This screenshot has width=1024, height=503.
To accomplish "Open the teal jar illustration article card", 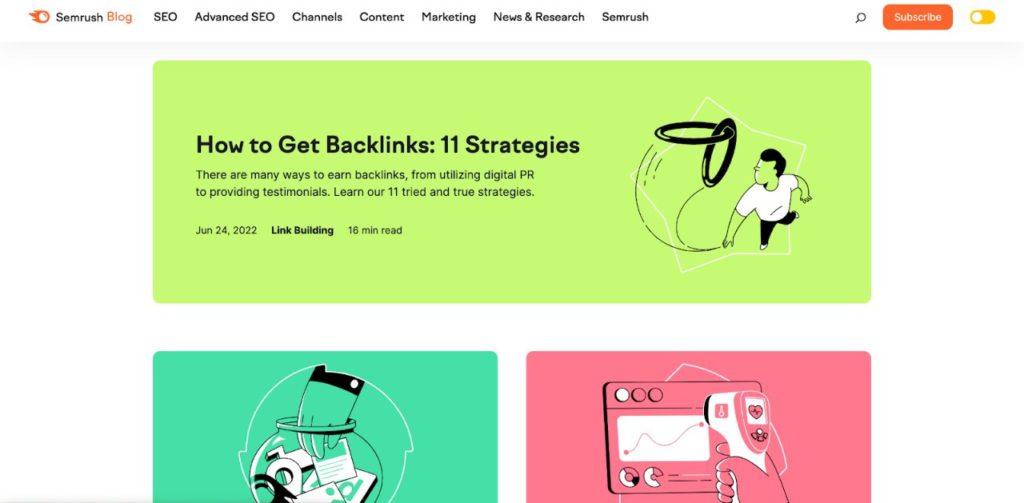I will pos(325,427).
